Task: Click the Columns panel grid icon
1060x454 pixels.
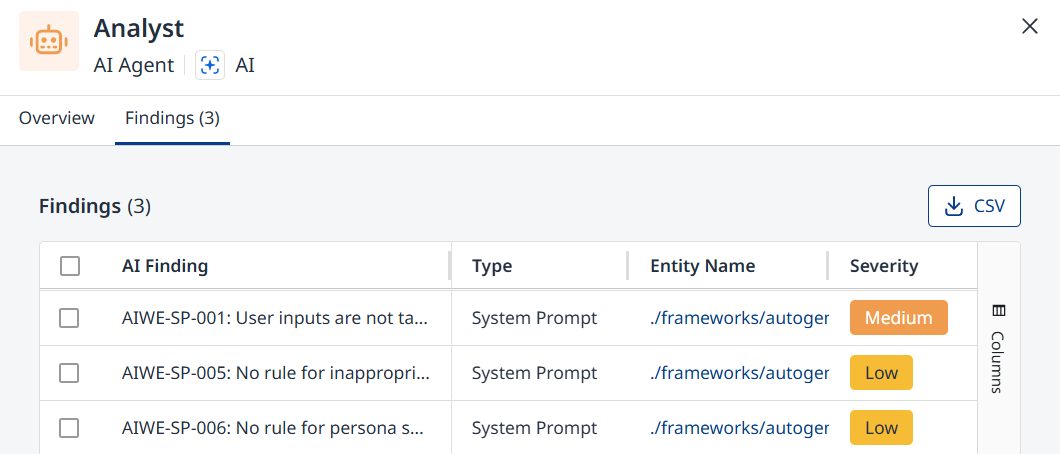Action: coord(999,311)
